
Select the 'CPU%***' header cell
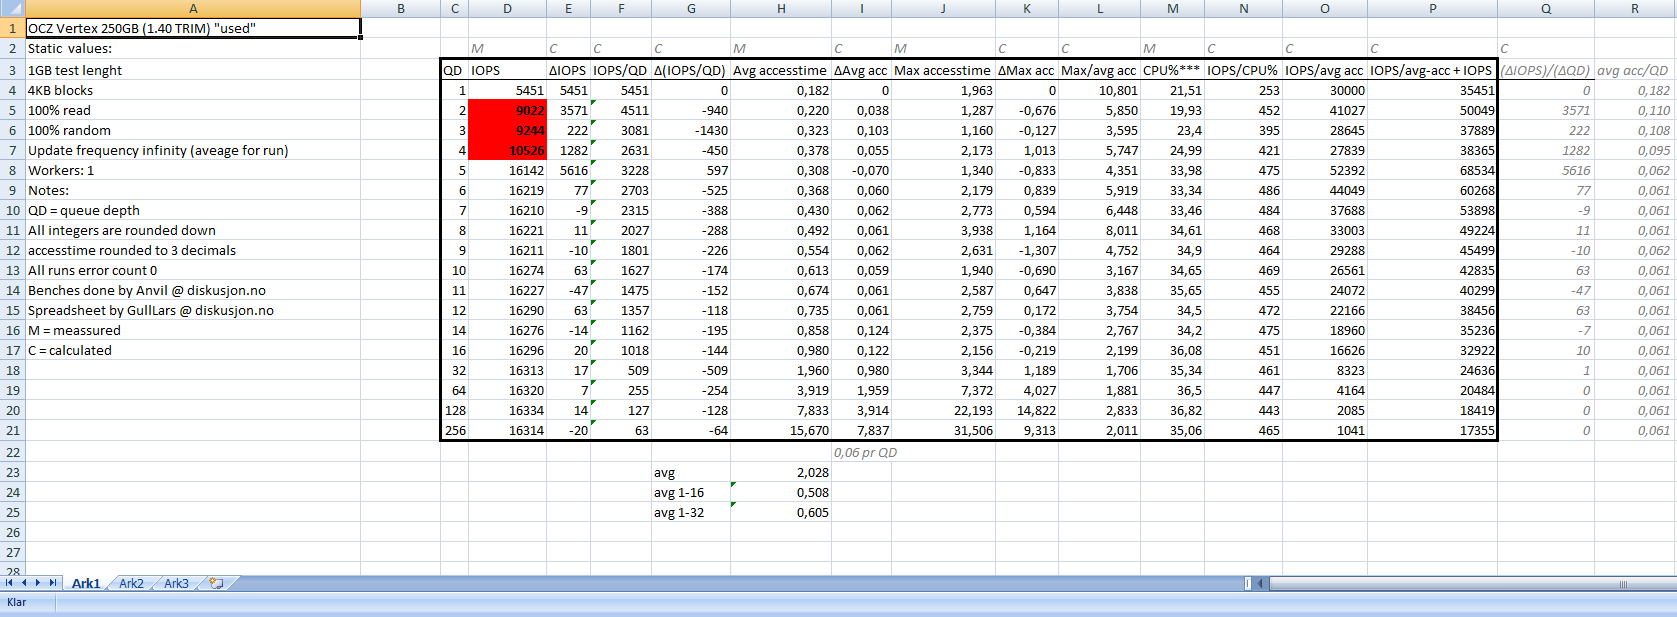(x=1172, y=70)
